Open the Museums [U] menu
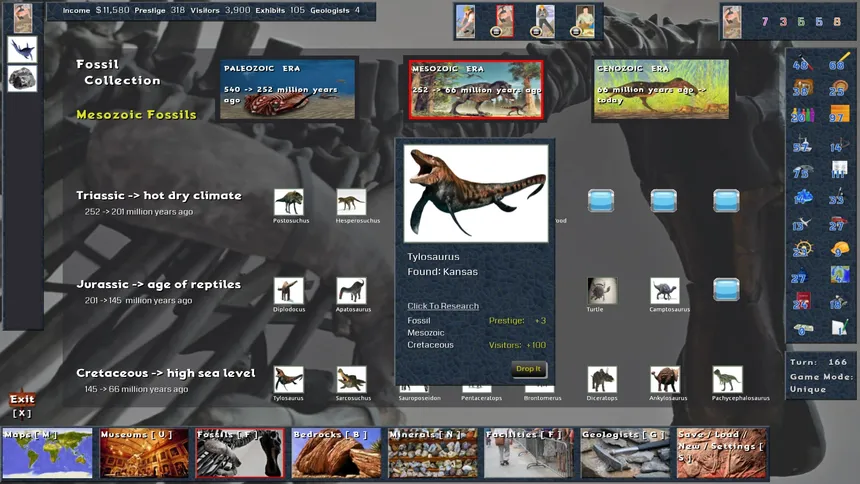This screenshot has height=484, width=860. tap(144, 453)
